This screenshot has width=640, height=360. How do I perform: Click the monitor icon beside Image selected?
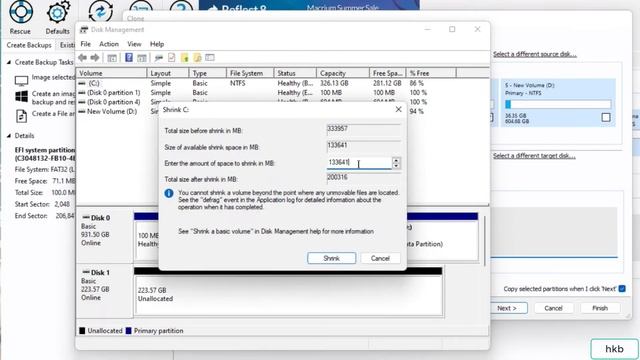21,81
